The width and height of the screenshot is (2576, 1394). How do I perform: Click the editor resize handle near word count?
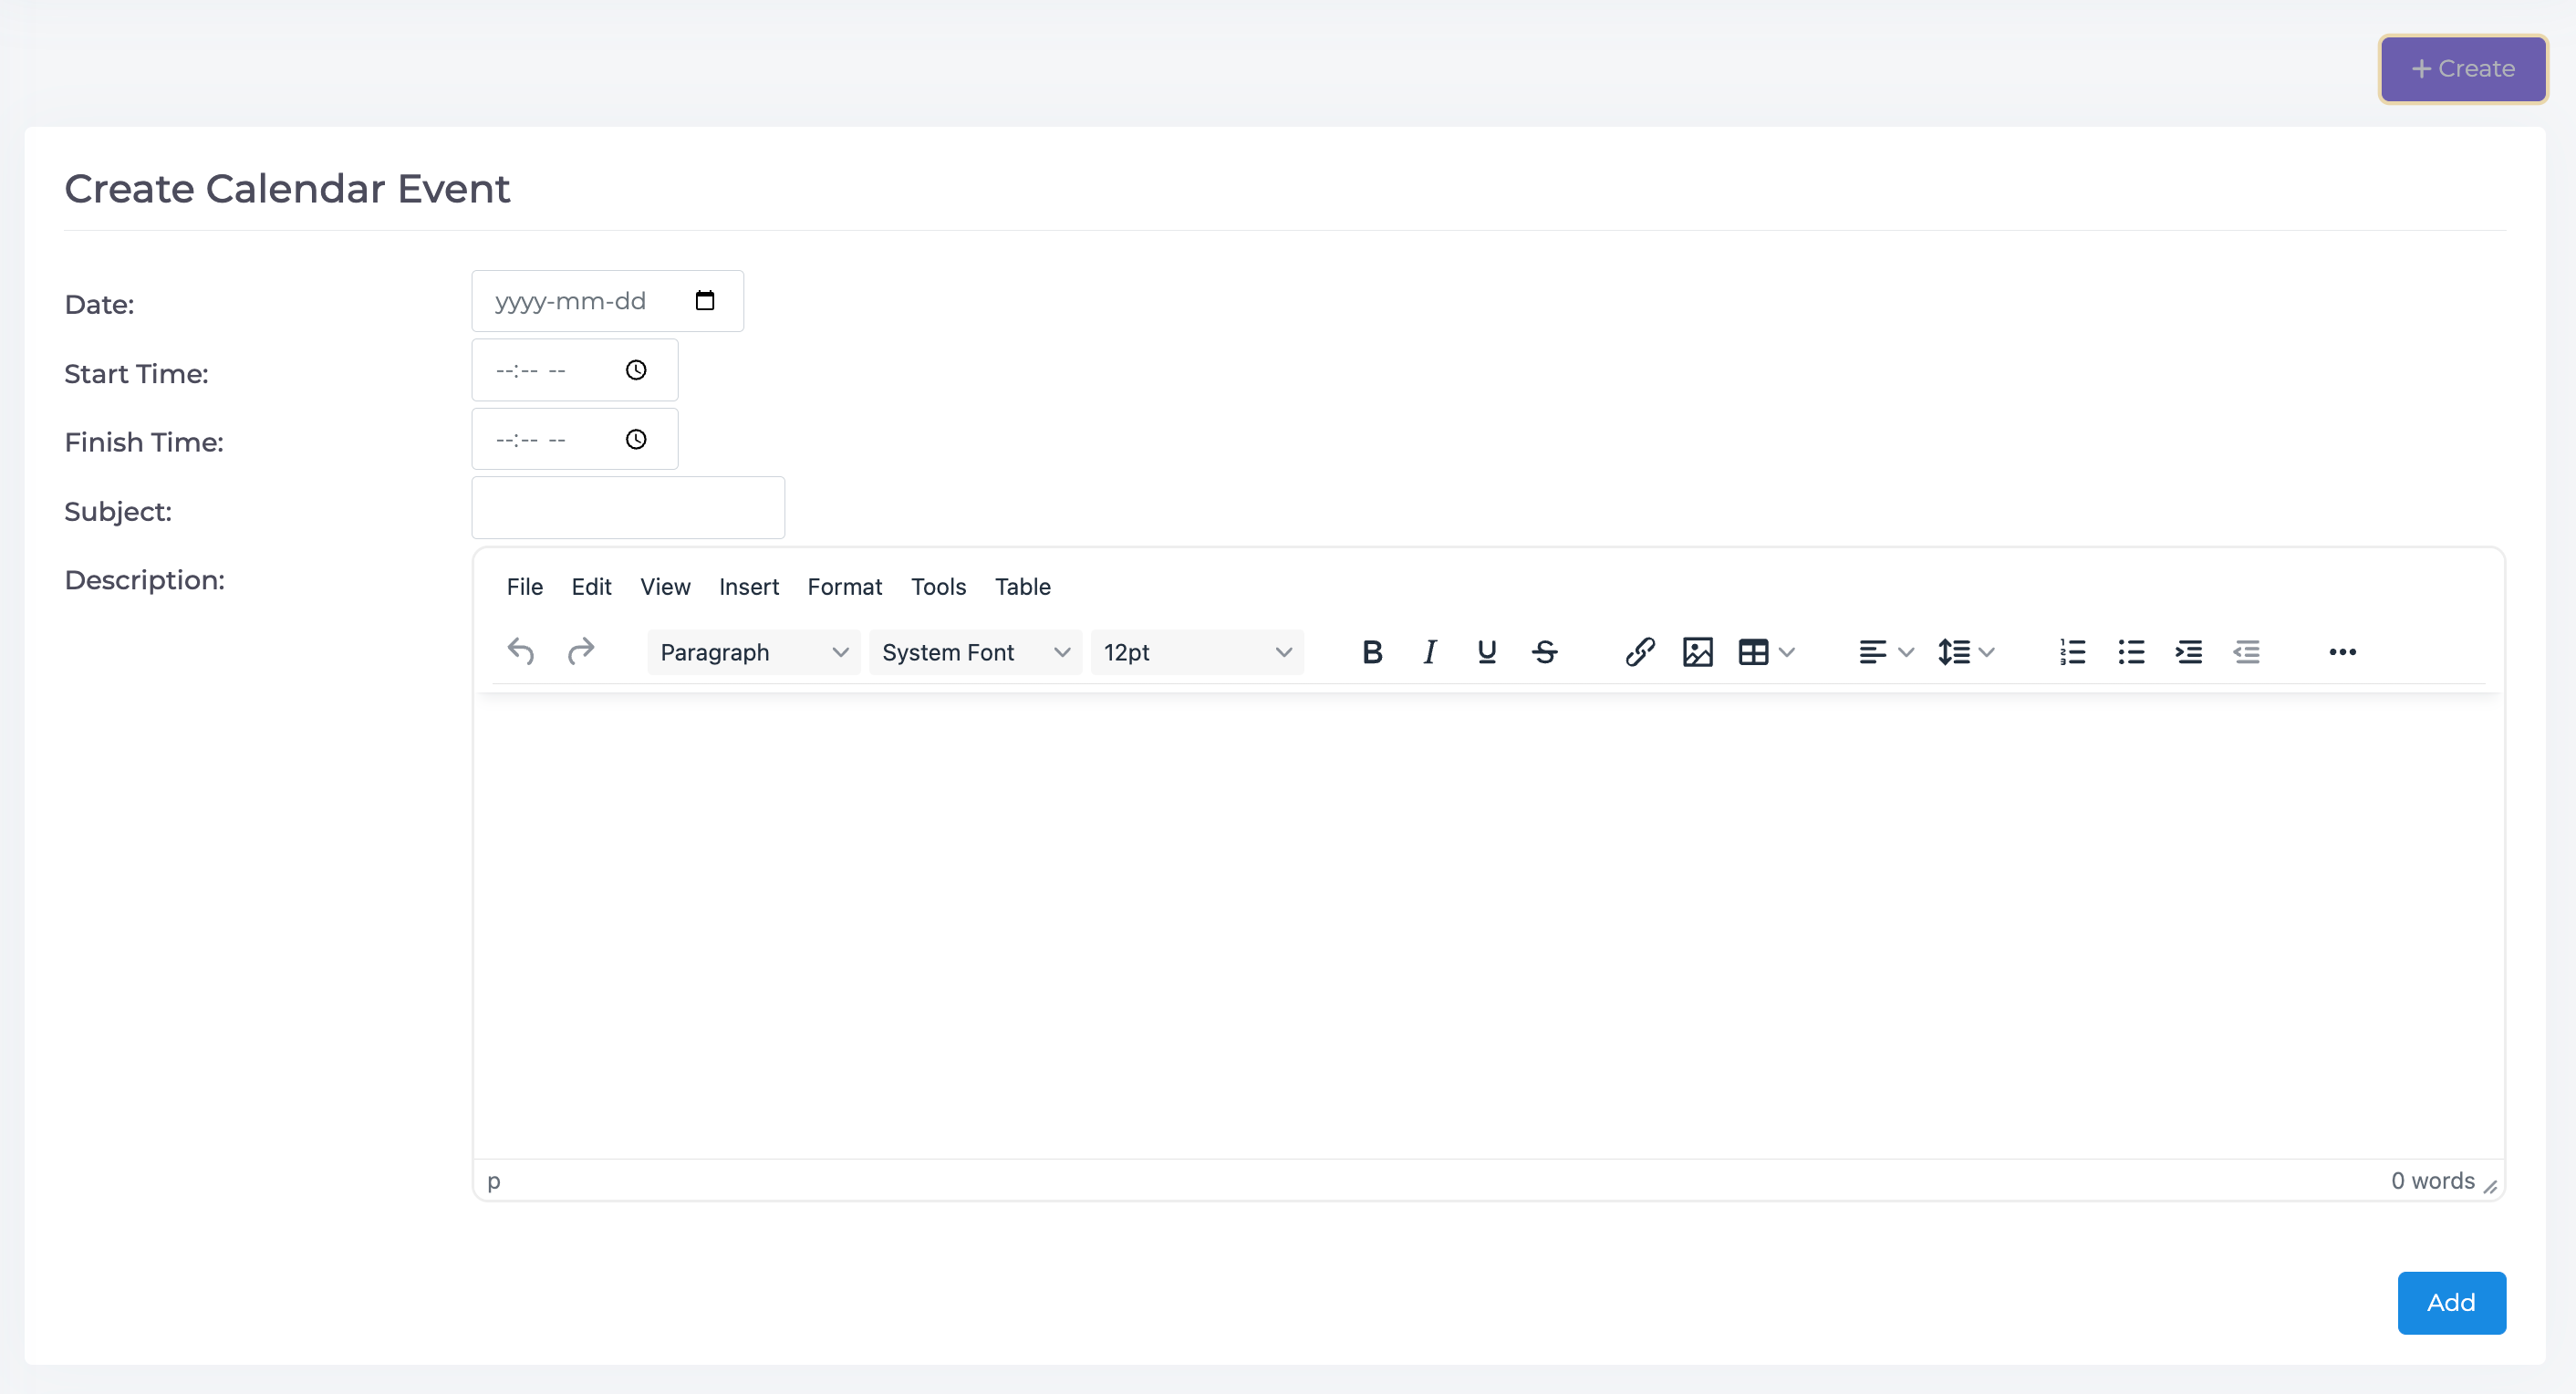(2490, 1187)
